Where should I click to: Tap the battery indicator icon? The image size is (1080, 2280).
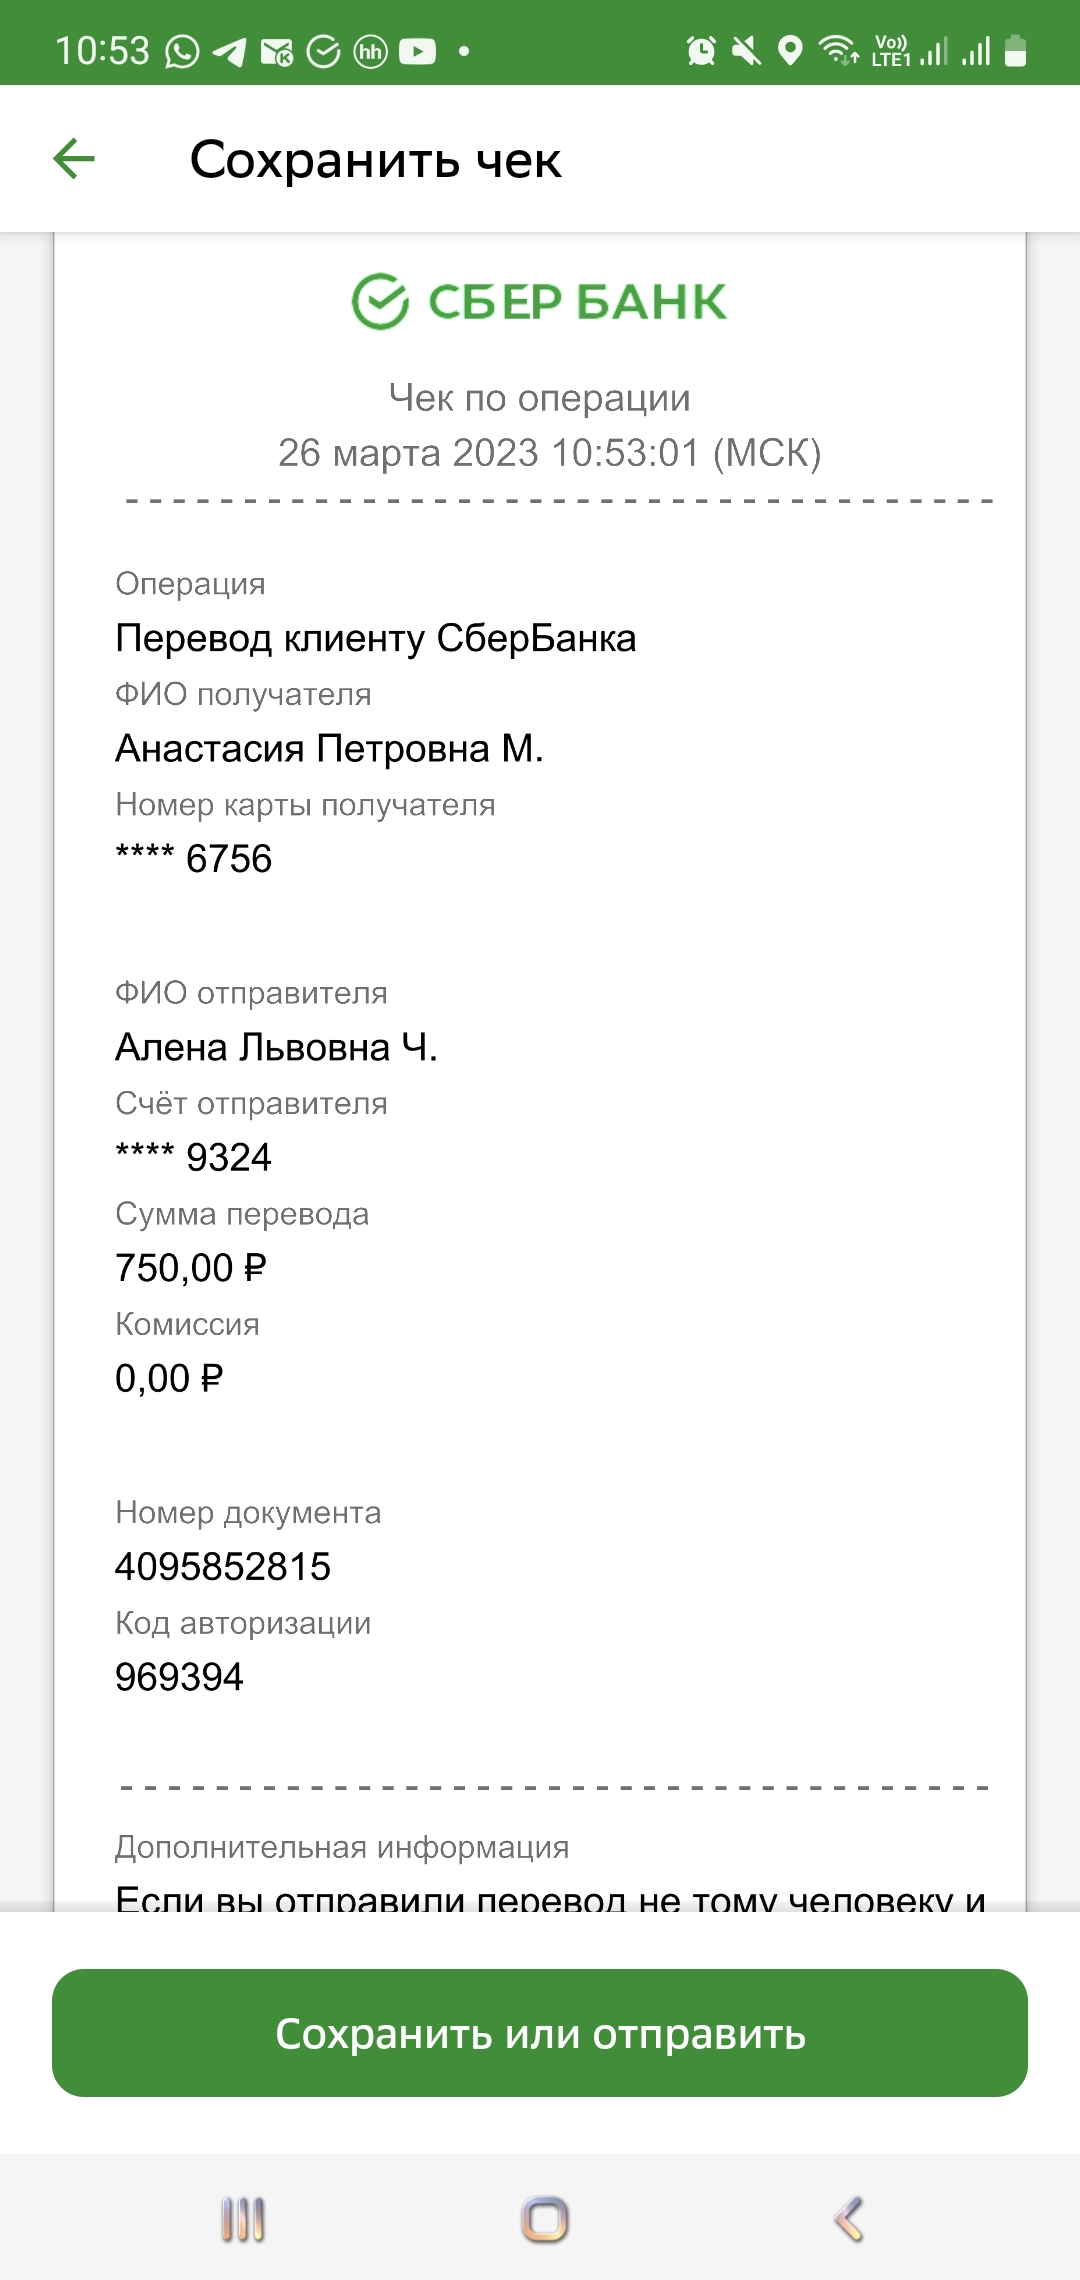(x=1015, y=50)
